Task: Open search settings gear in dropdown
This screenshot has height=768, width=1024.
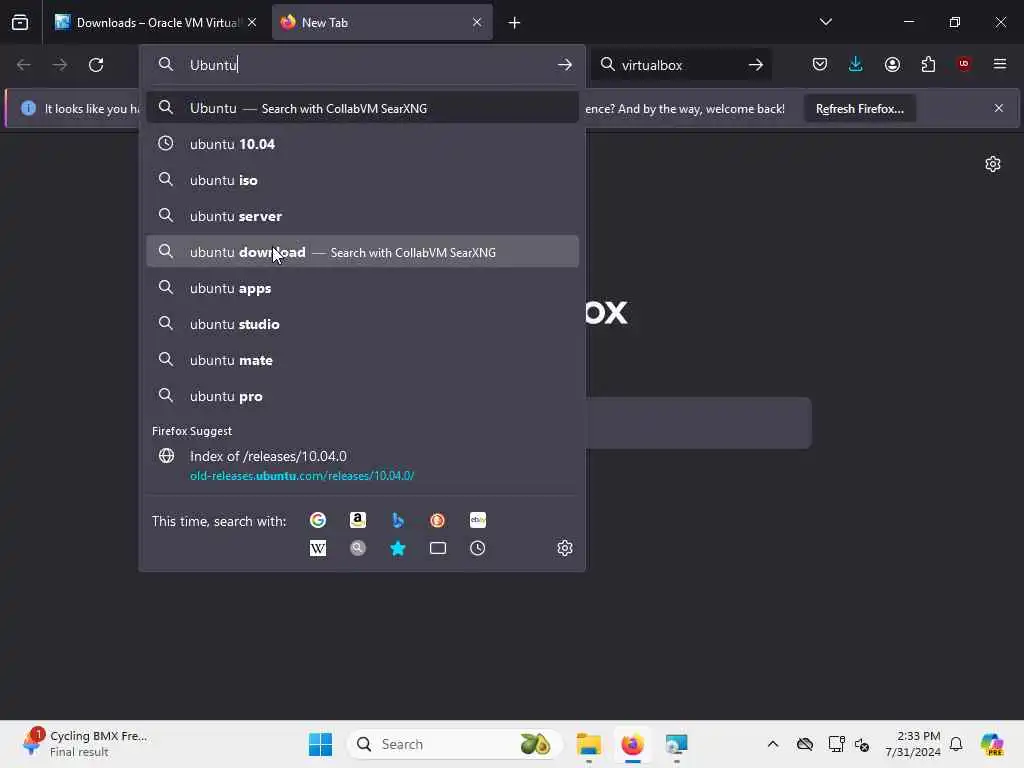Action: click(x=565, y=548)
